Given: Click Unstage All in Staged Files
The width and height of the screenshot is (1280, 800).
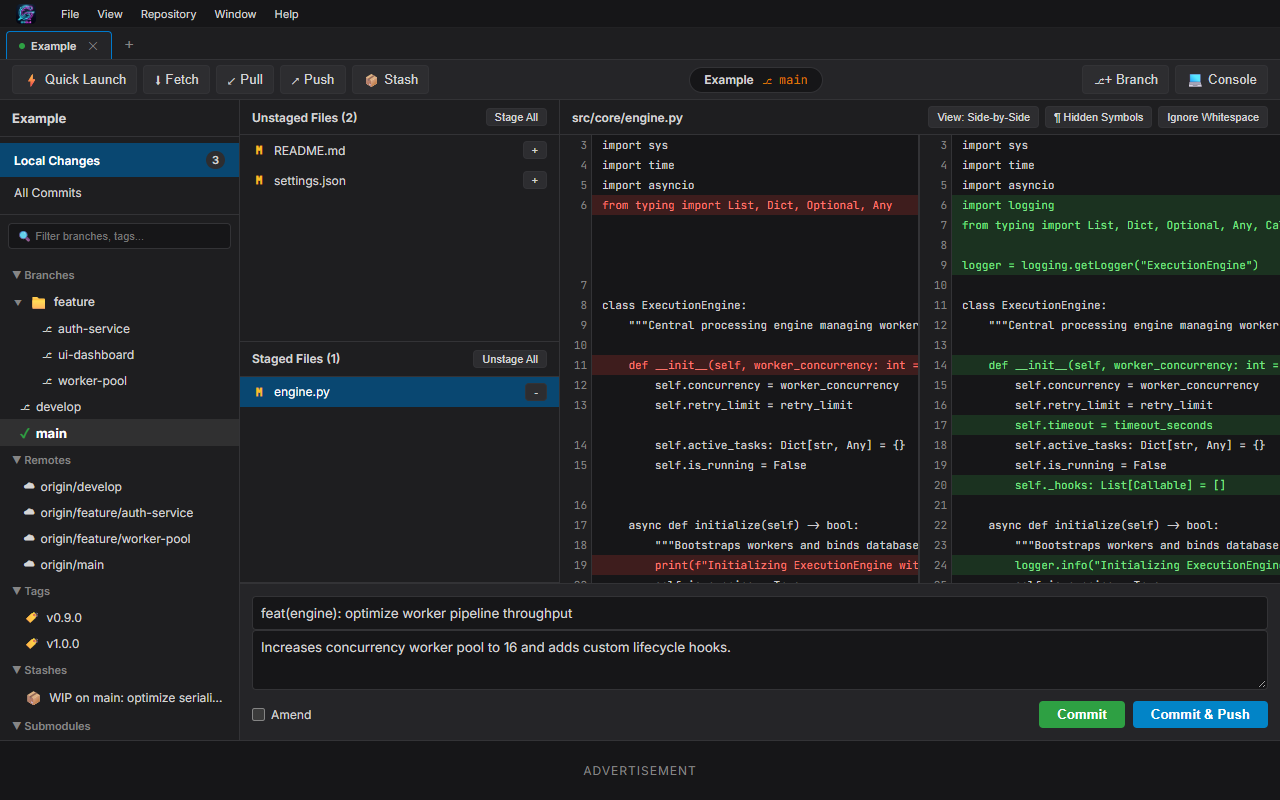Looking at the screenshot, I should (510, 359).
